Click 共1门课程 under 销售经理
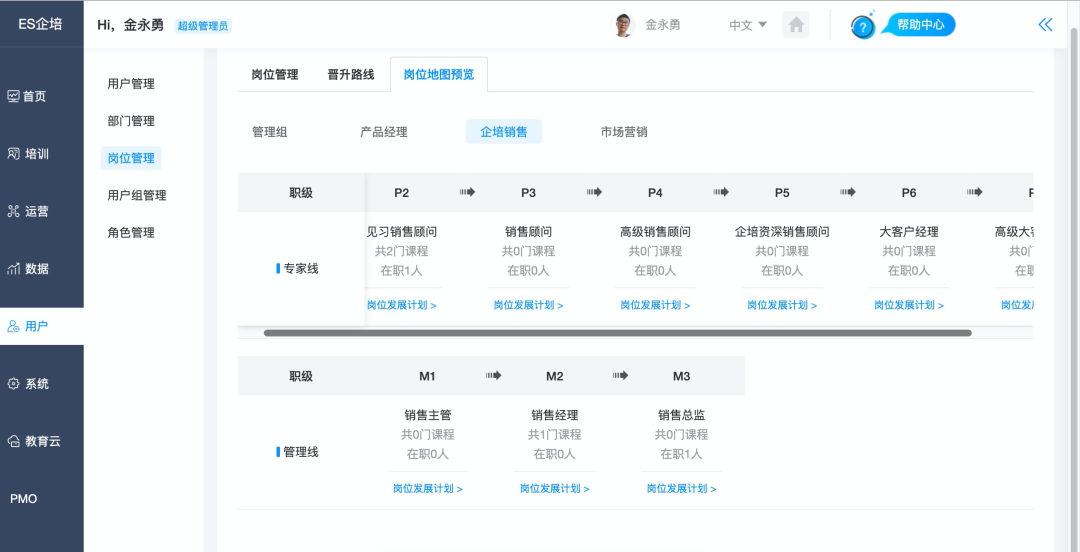This screenshot has height=552, width=1080. (x=554, y=434)
